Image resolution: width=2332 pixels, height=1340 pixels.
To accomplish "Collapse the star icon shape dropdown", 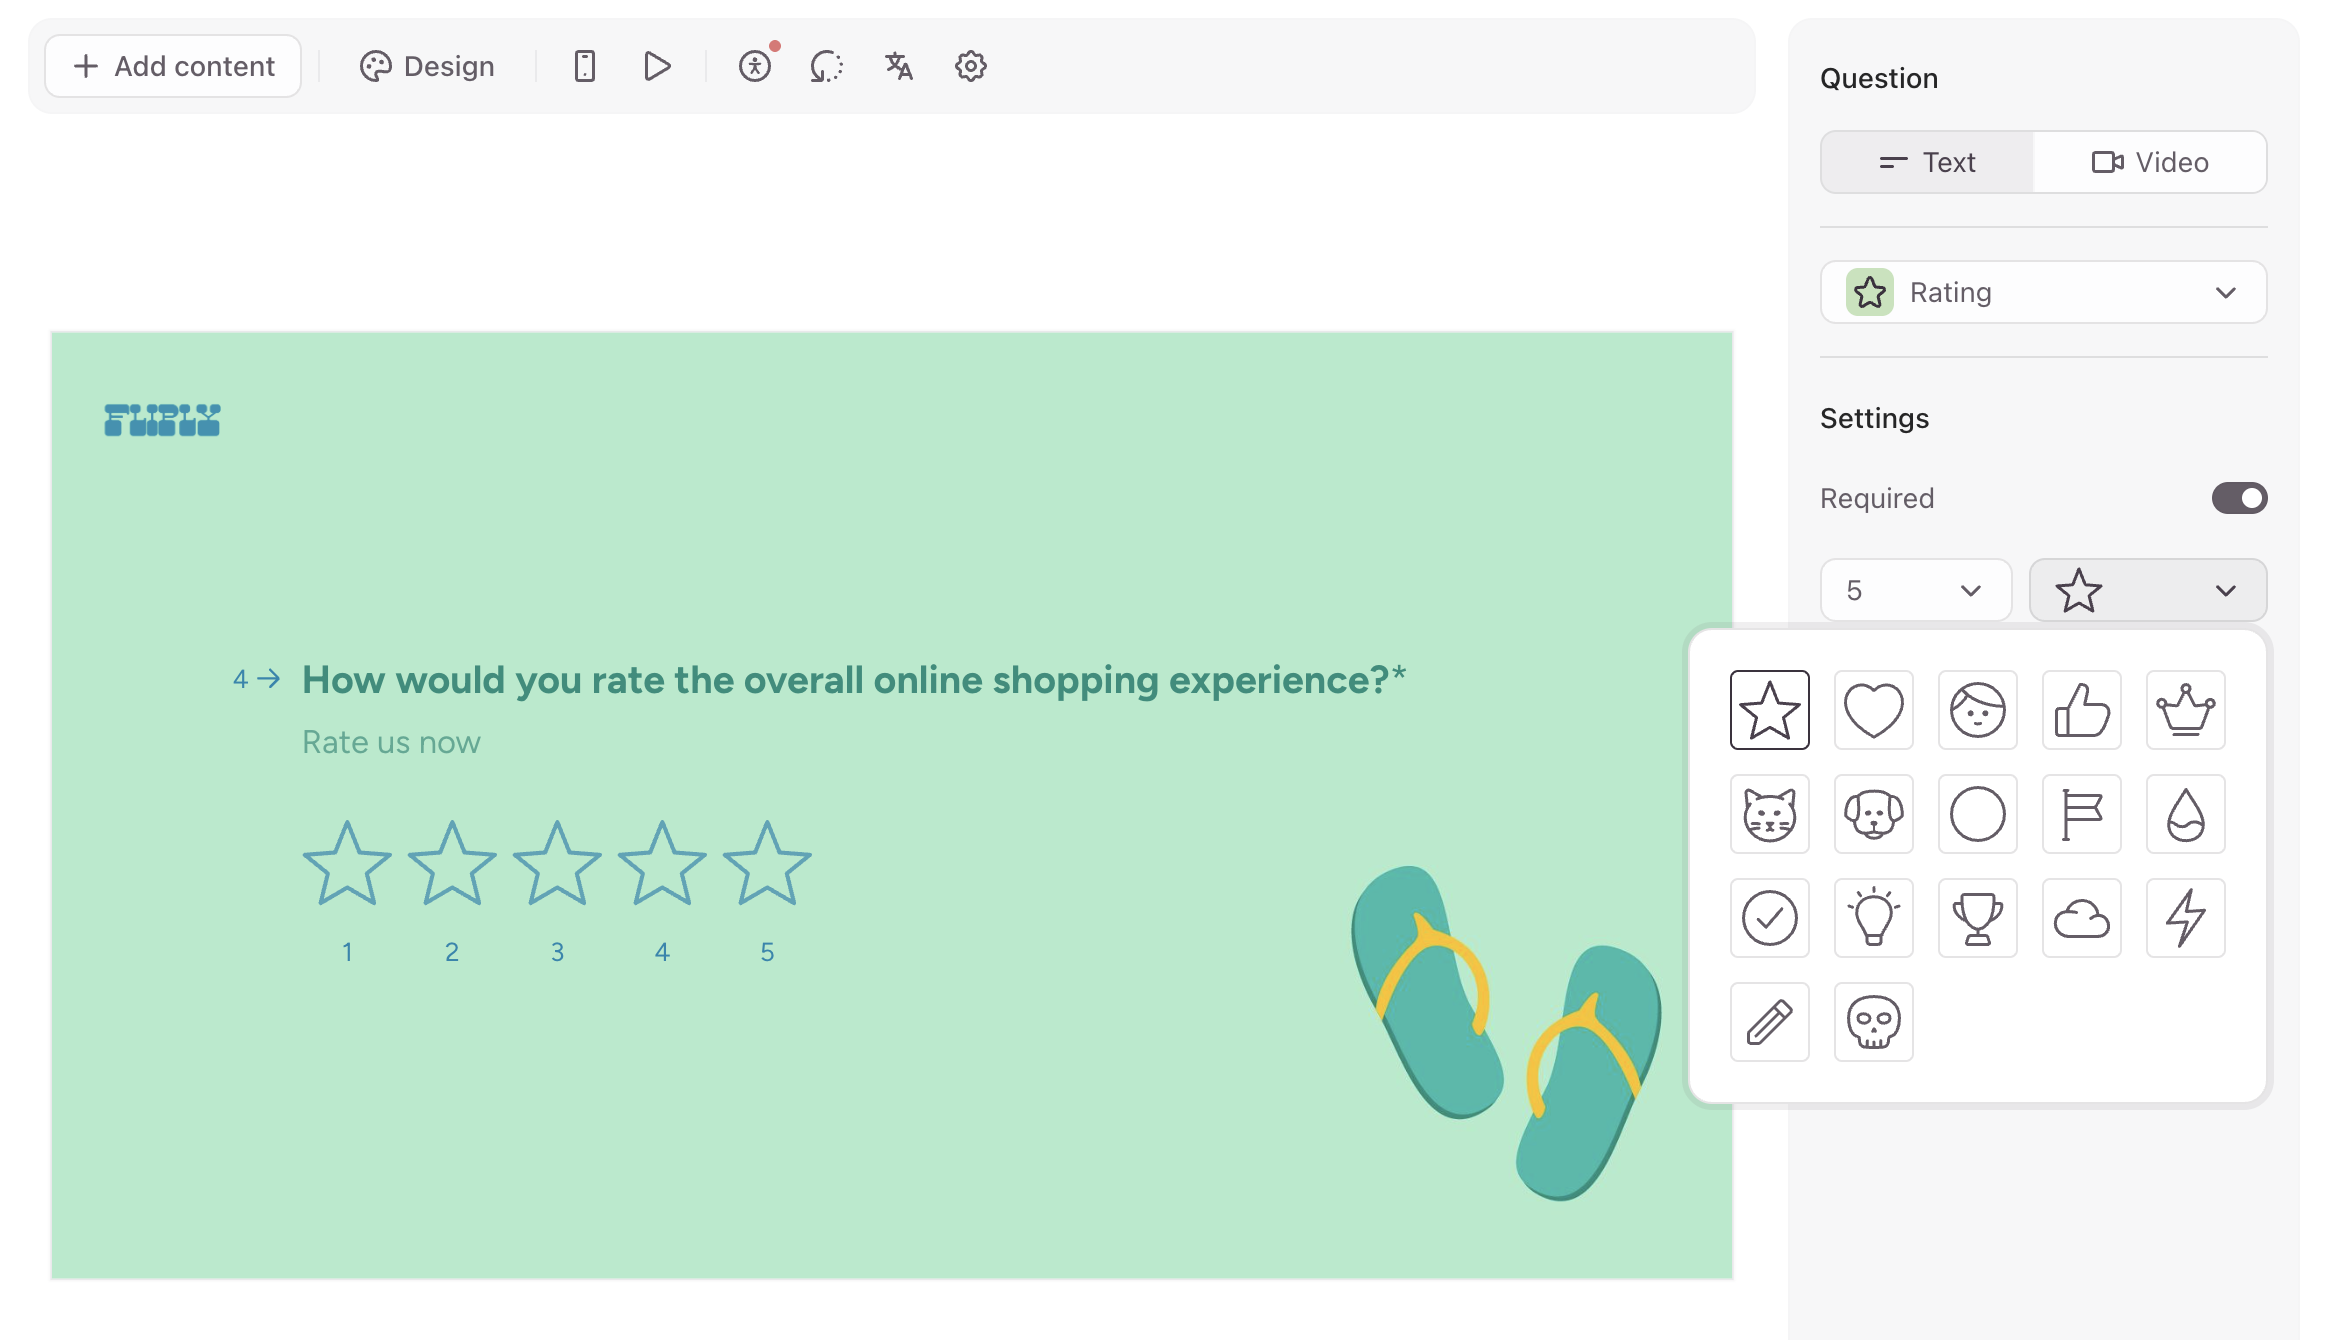I will coord(2148,590).
